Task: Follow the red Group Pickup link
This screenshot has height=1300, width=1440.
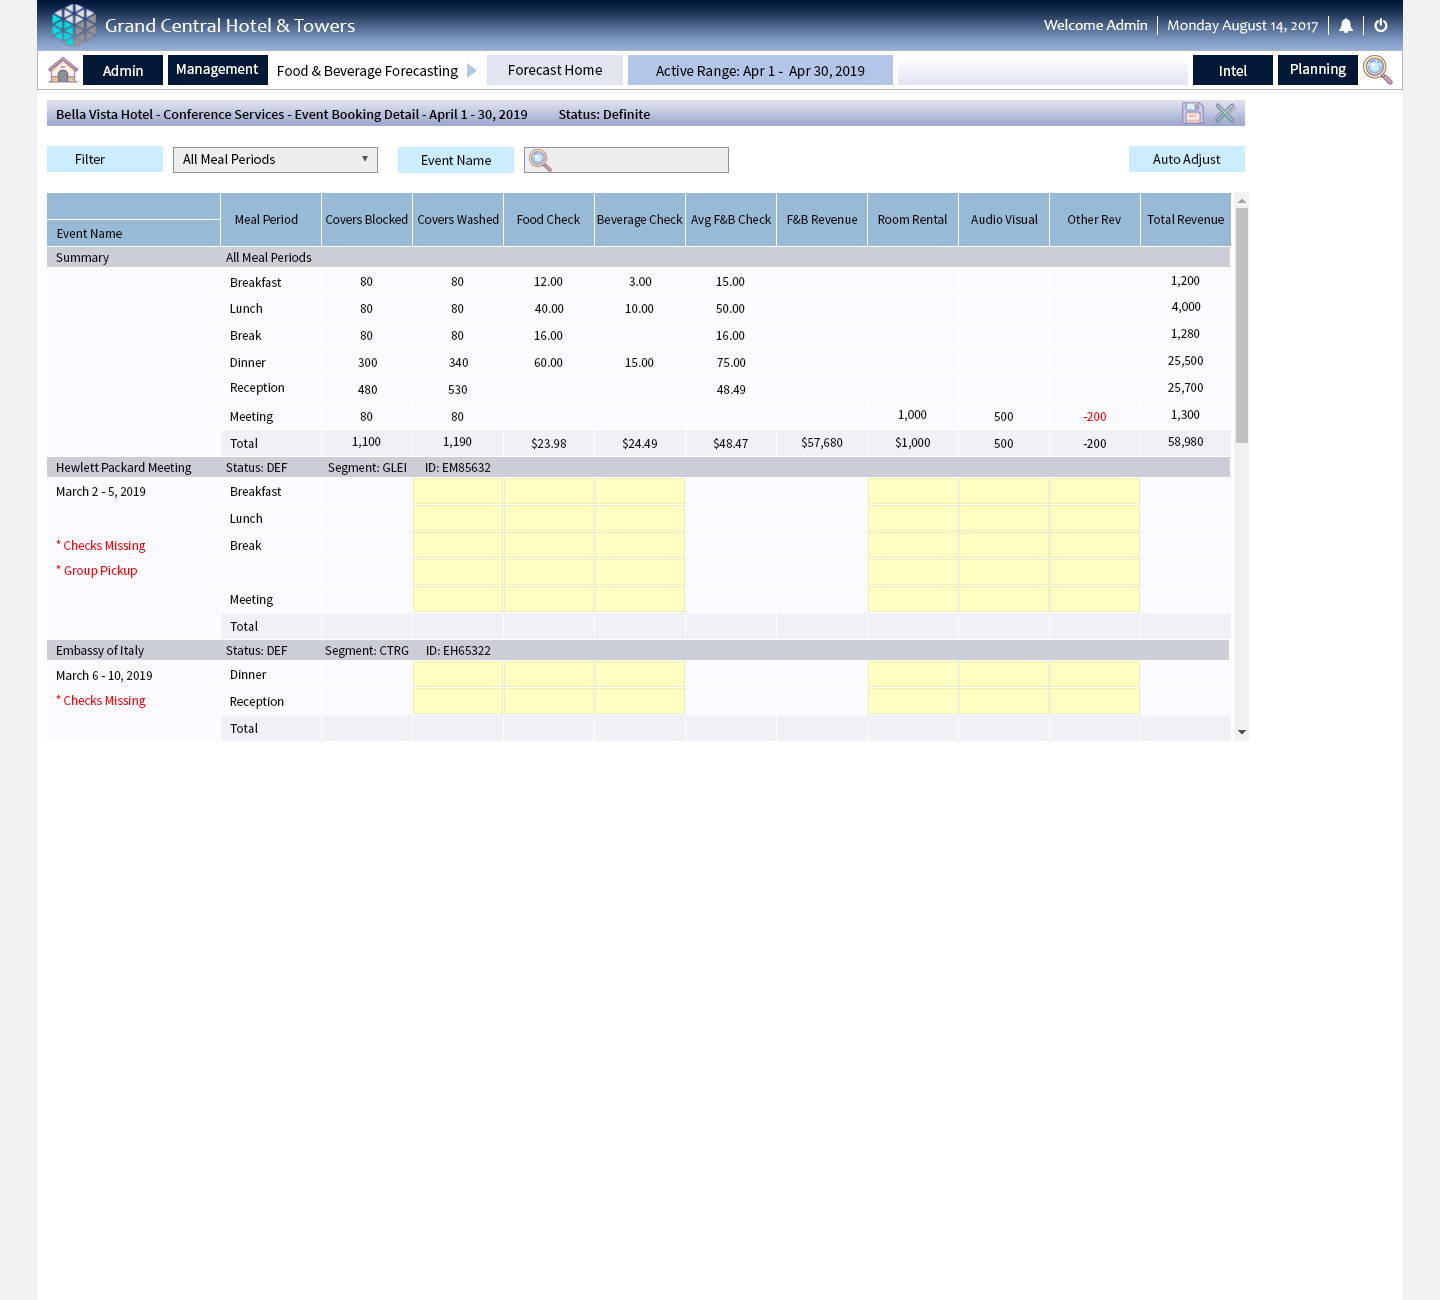Action: click(100, 571)
